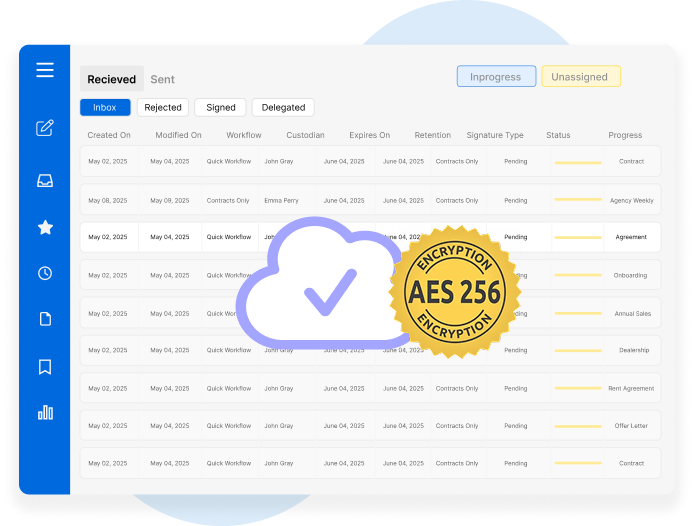Select the Signed filter

click(220, 108)
